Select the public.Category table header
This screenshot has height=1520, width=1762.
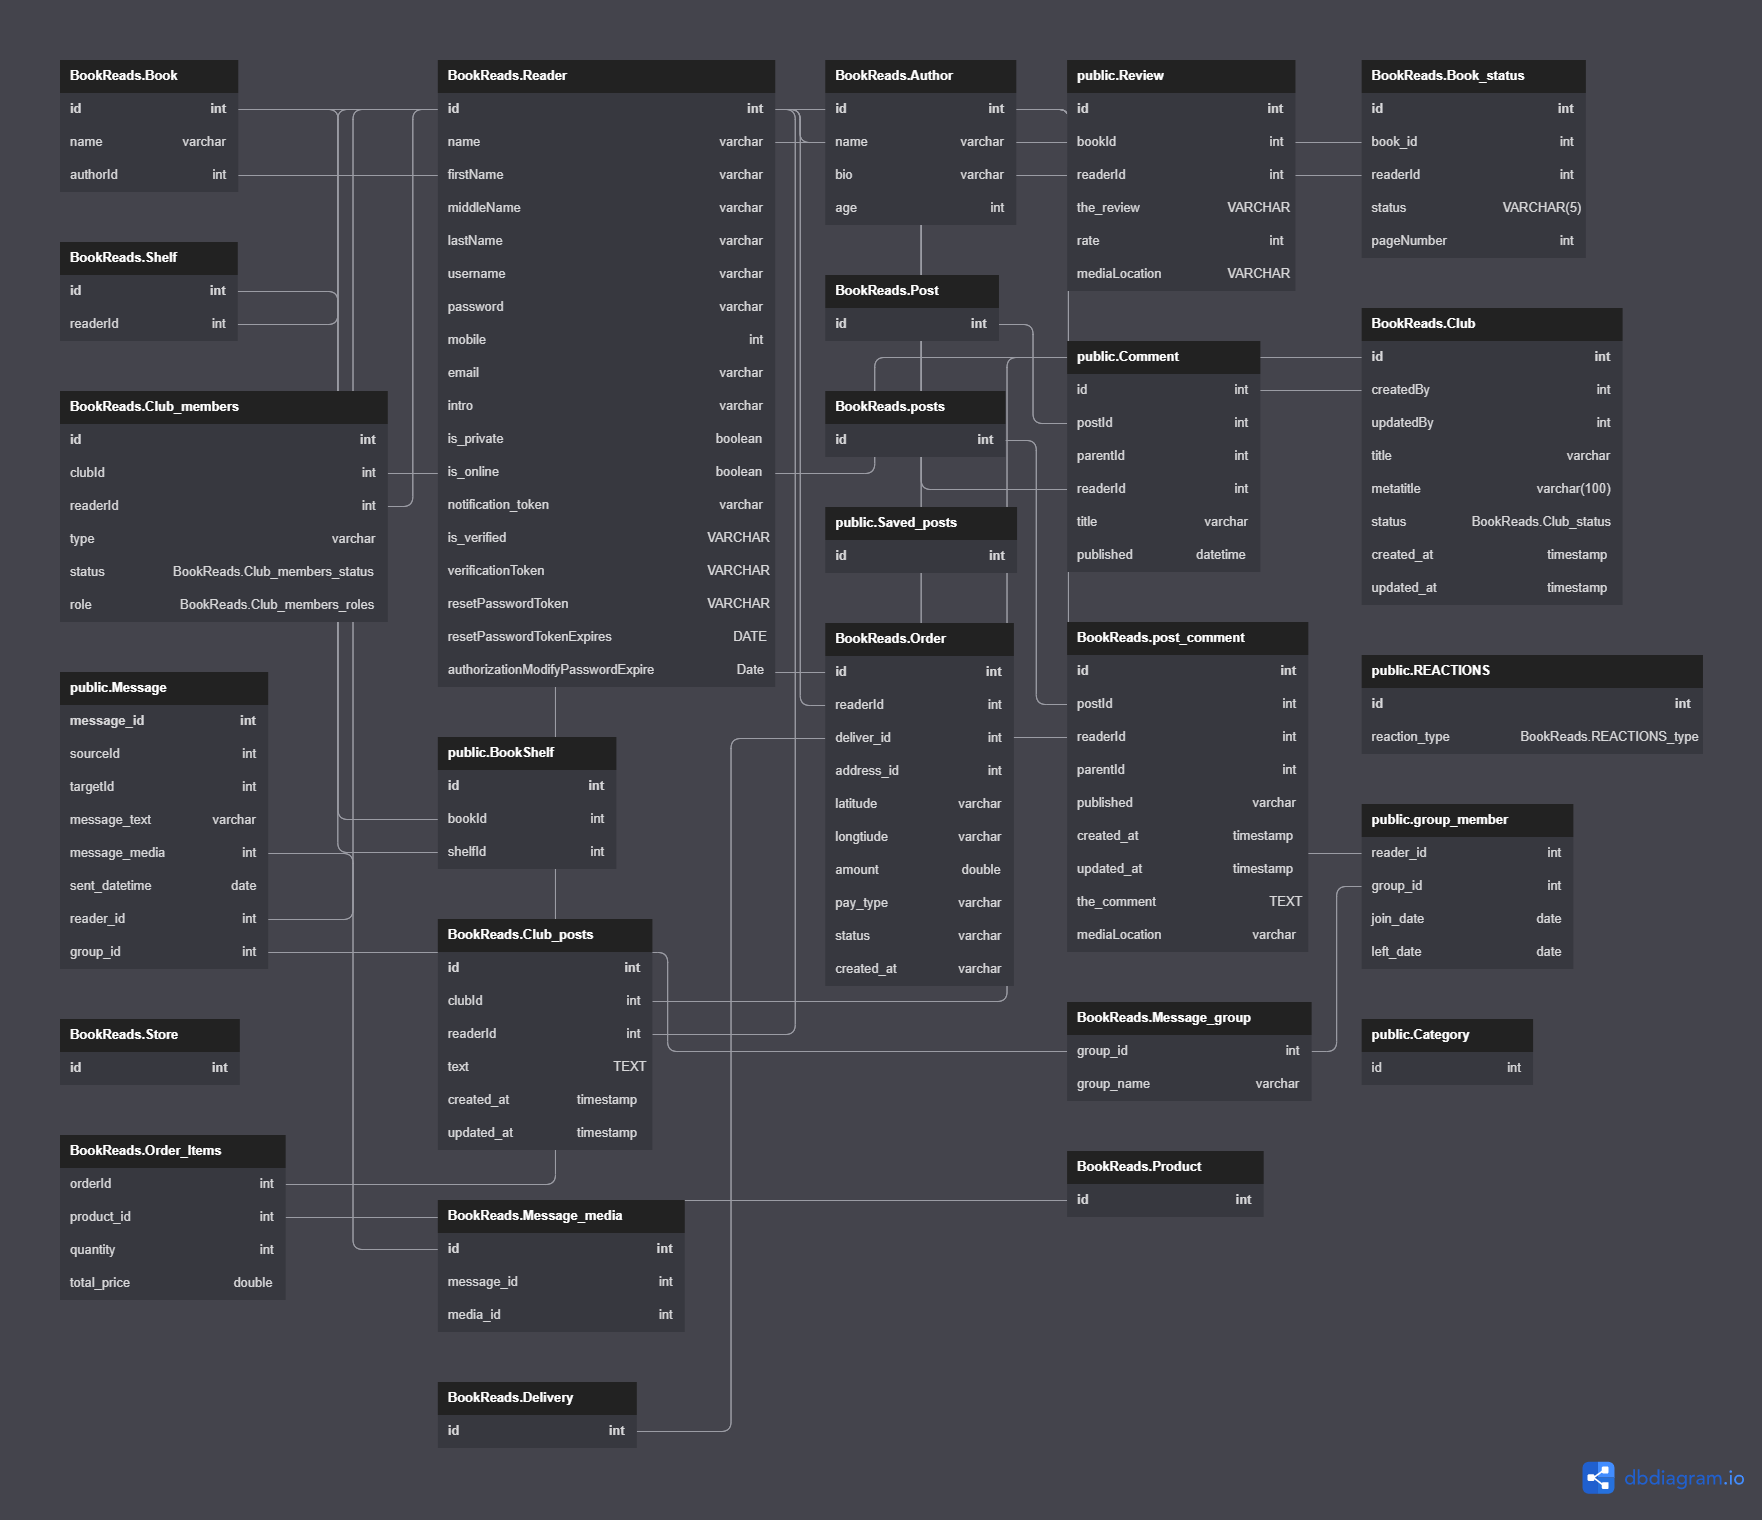coord(1447,1035)
